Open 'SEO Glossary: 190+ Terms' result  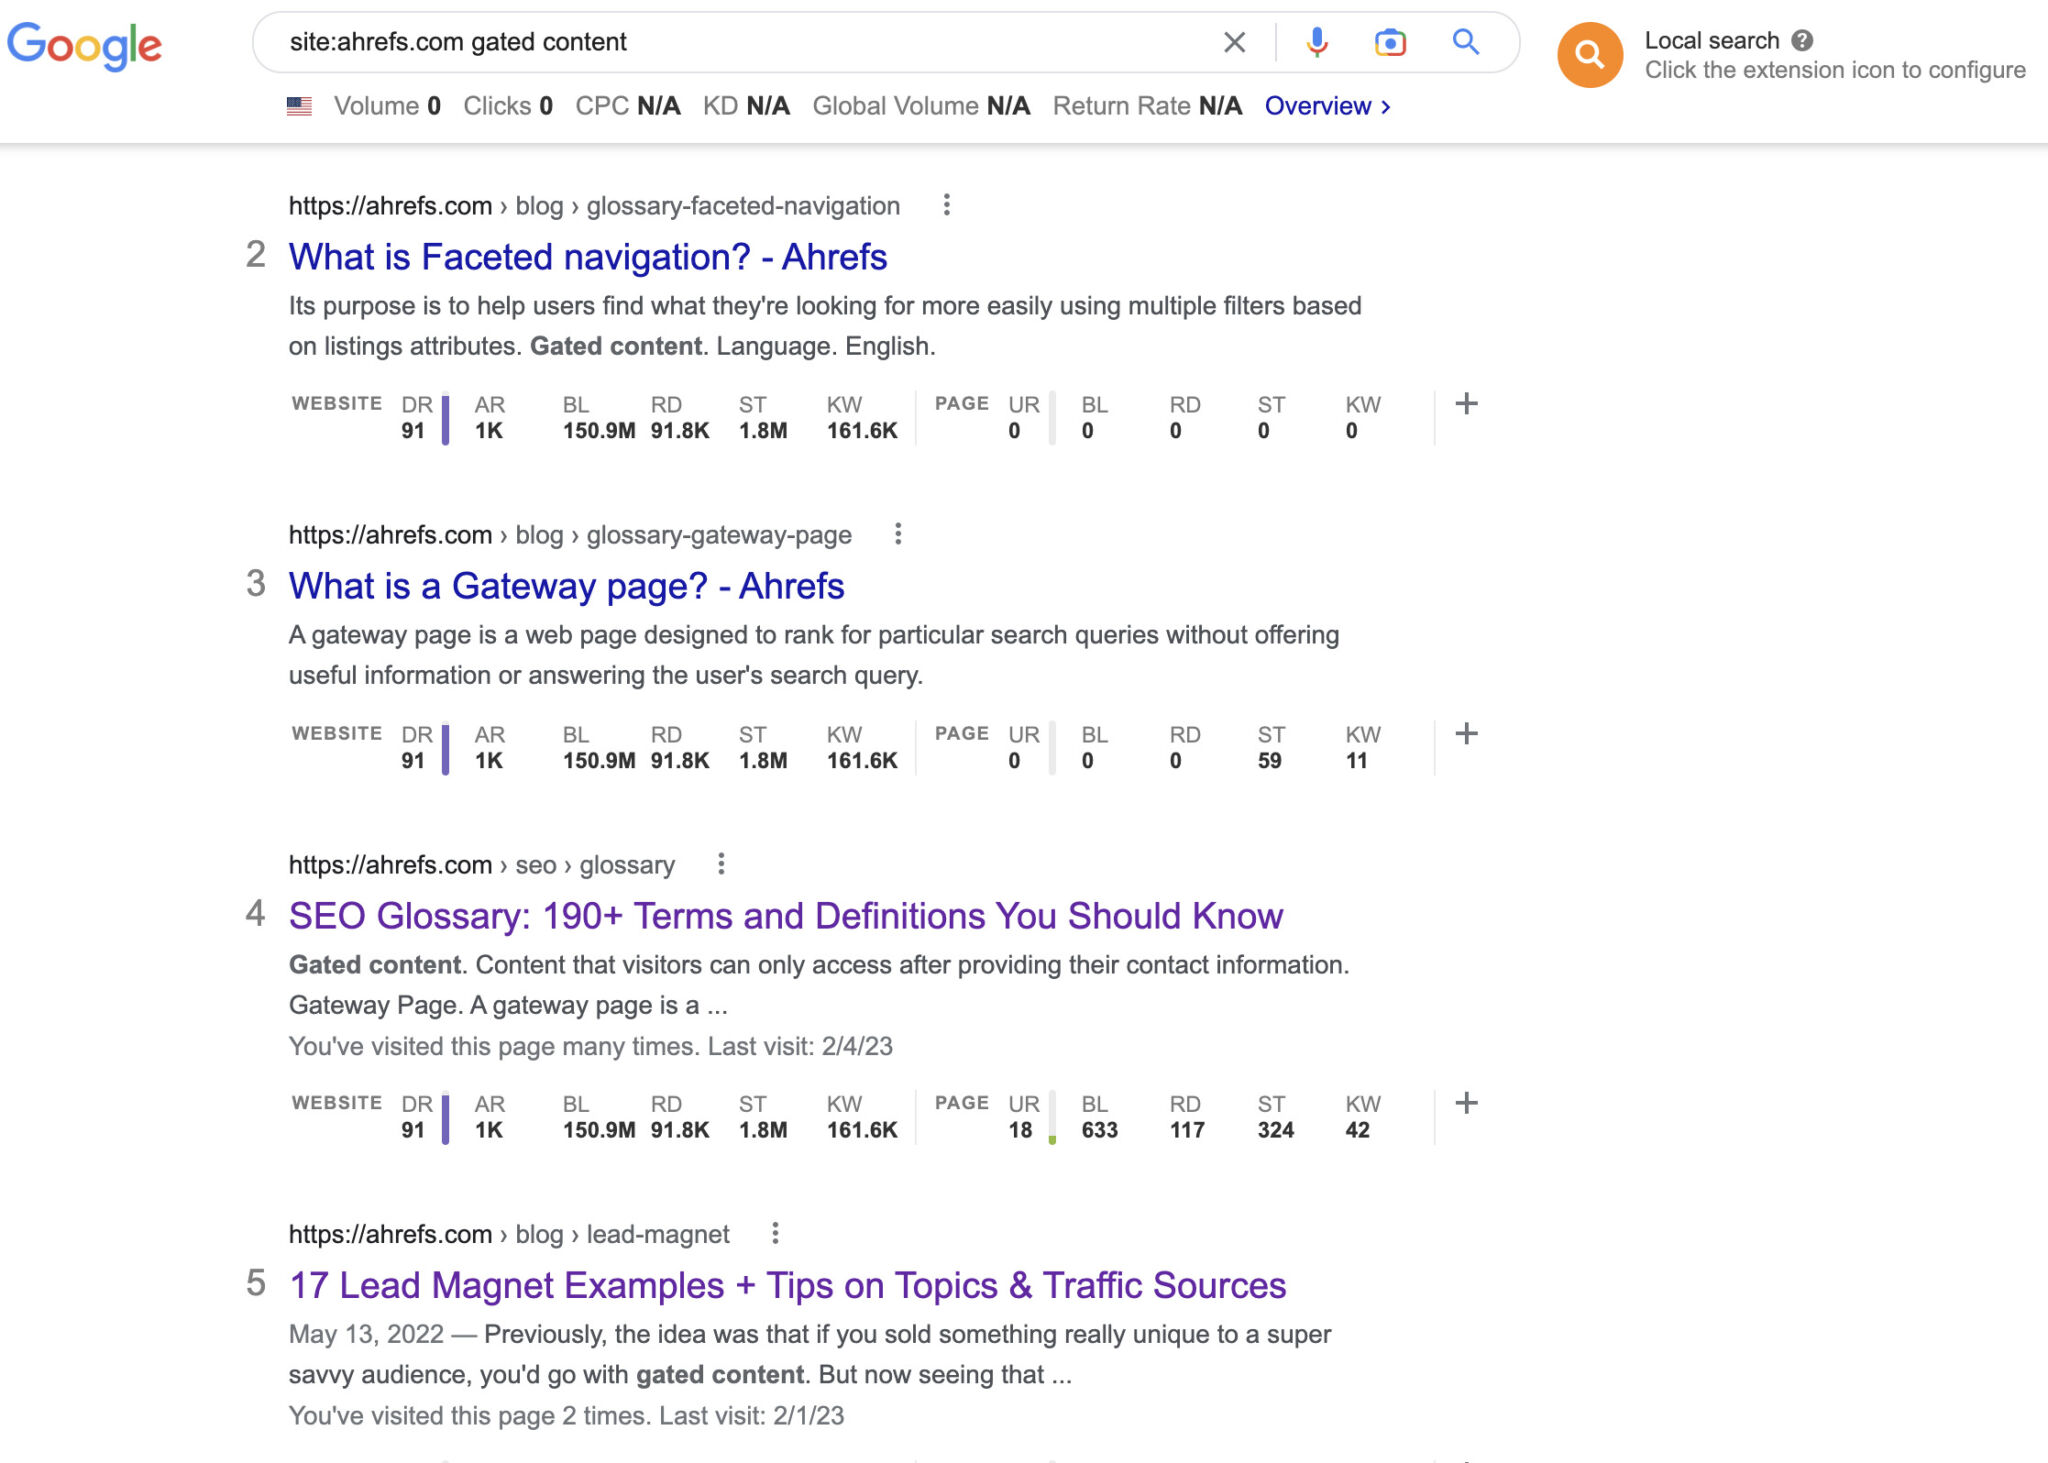point(786,916)
